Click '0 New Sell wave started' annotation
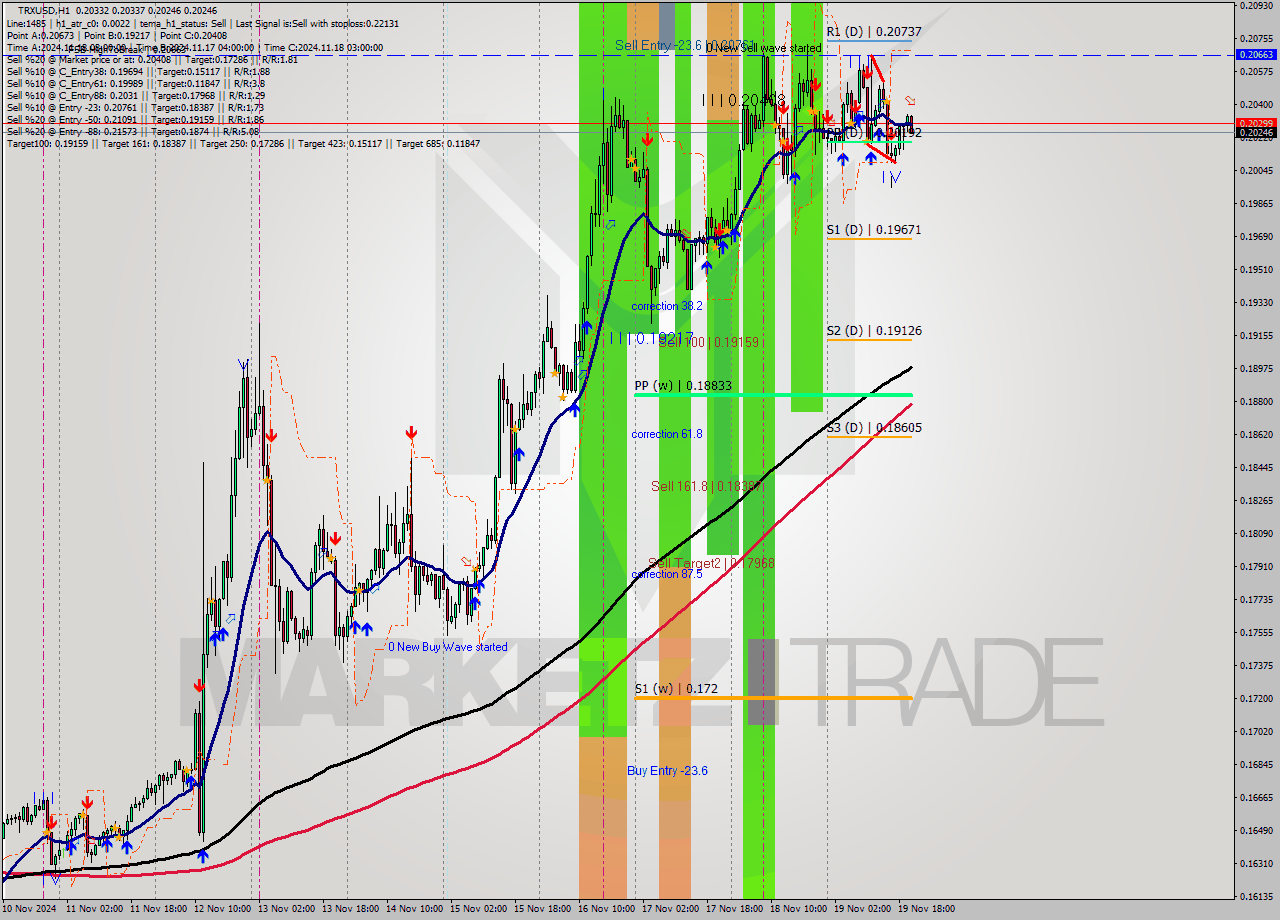The image size is (1280, 920). click(763, 48)
